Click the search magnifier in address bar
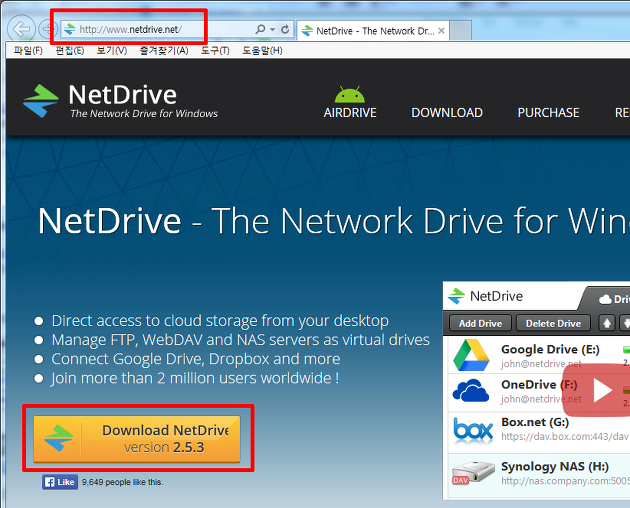This screenshot has width=630, height=508. point(260,29)
